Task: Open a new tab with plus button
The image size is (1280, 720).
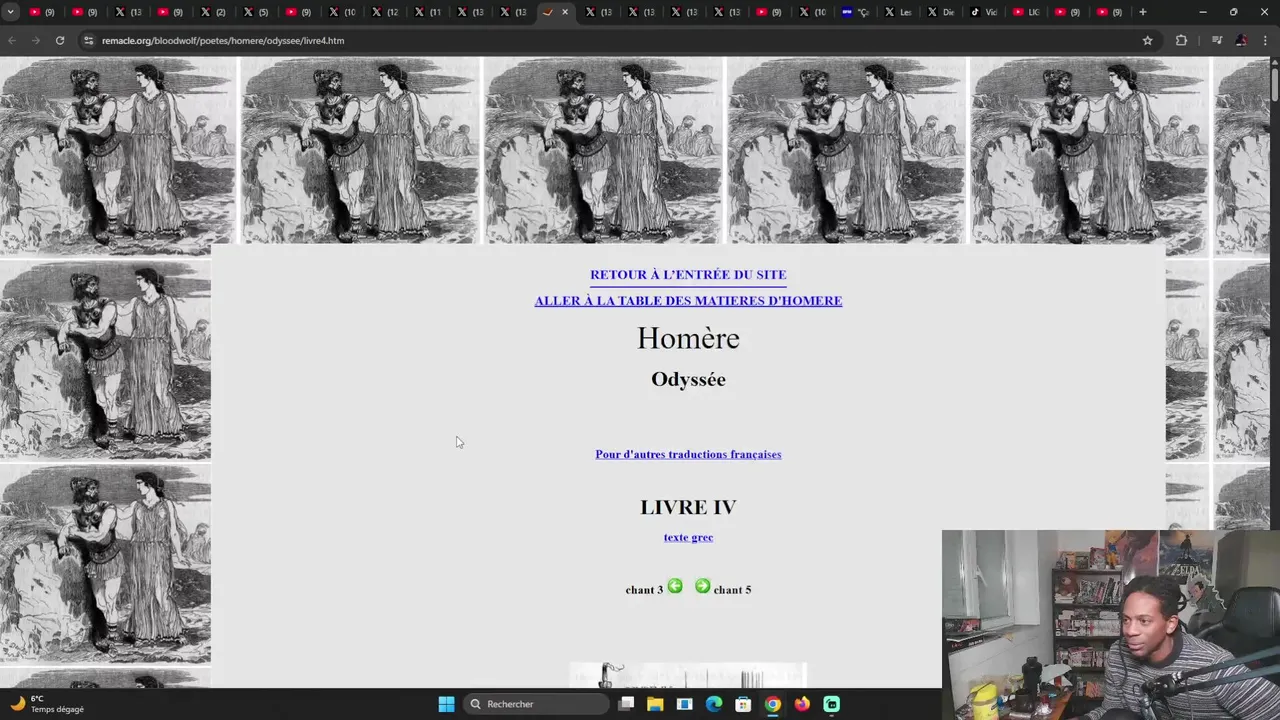Action: tap(1142, 12)
